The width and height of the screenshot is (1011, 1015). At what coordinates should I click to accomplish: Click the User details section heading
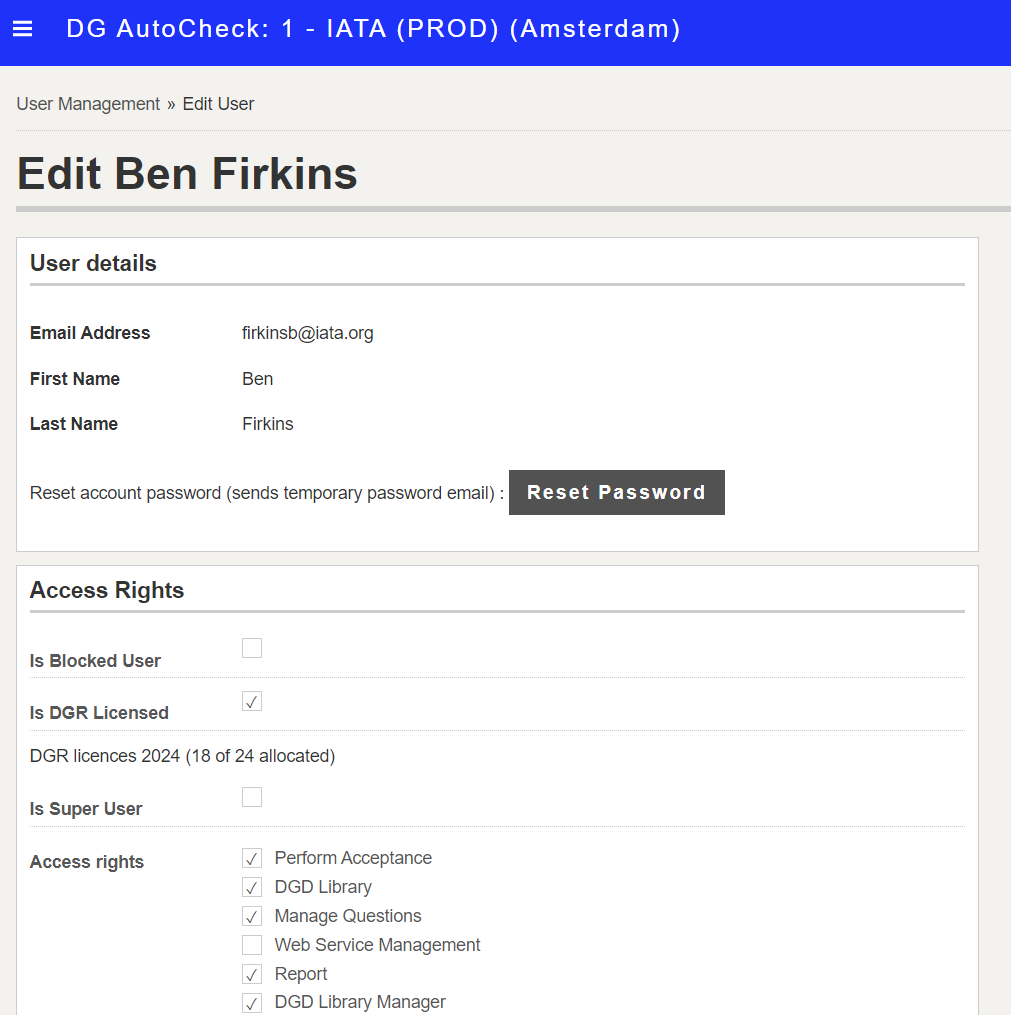tap(93, 263)
